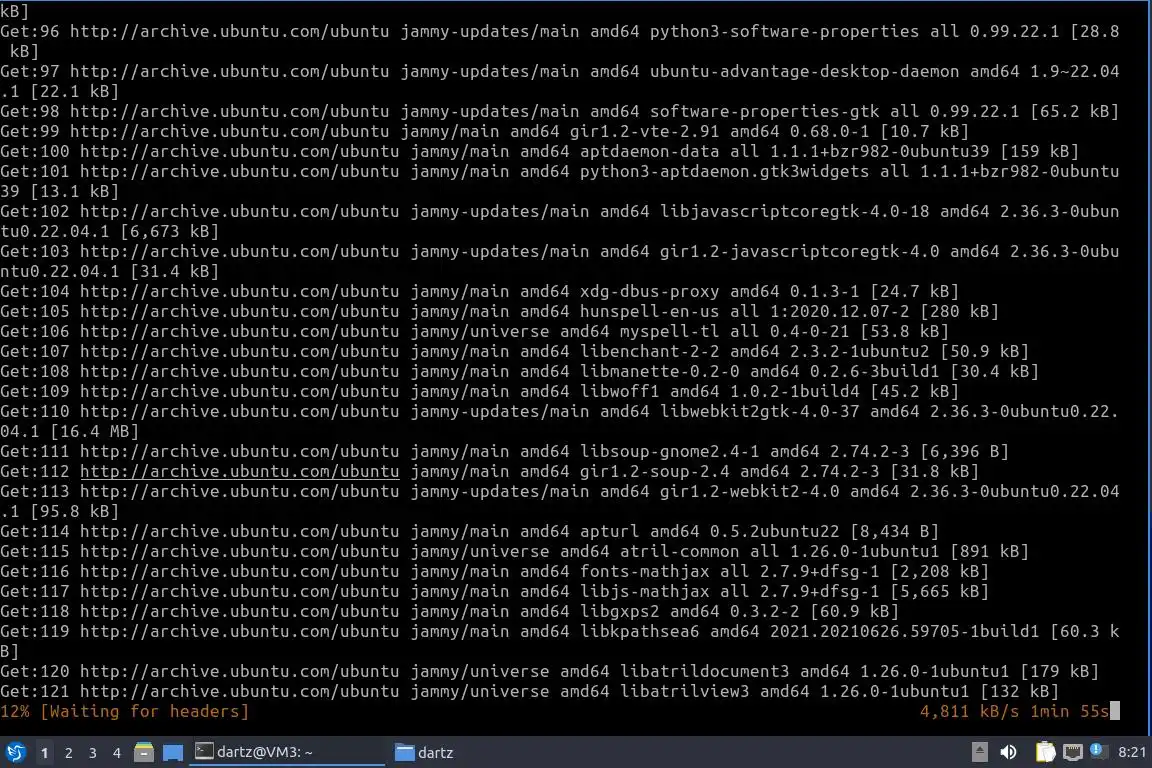Switch to virtual desktop 2
Image resolution: width=1152 pixels, height=768 pixels.
pos(68,753)
